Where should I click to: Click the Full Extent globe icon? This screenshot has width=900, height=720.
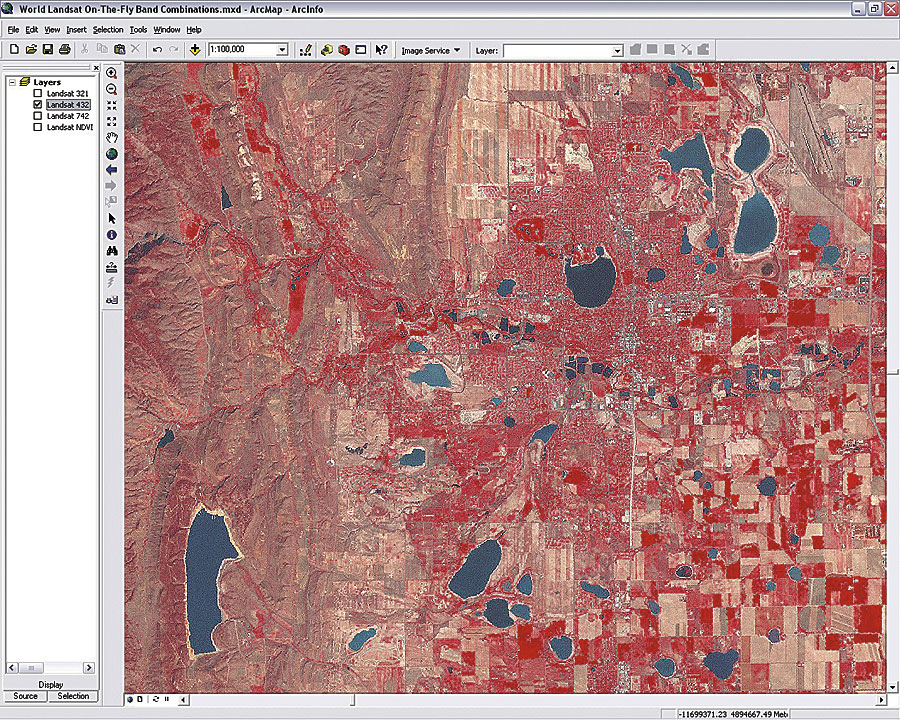[112, 153]
